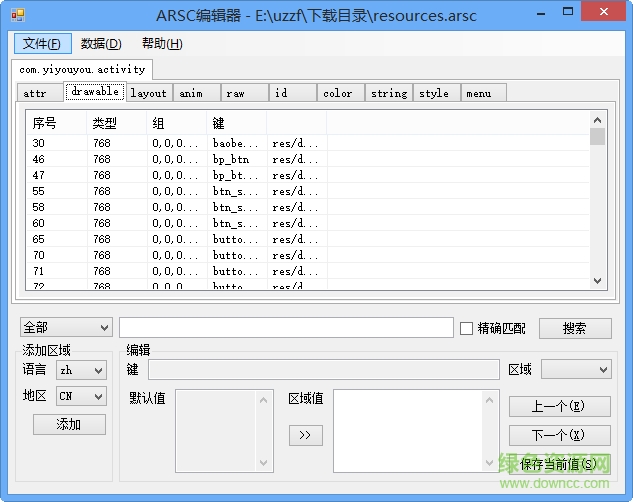Click the >> copy value button

(305, 435)
